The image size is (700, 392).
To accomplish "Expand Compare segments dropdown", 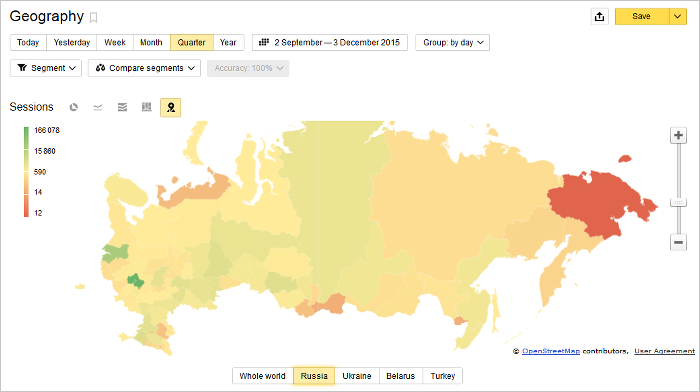I will (x=144, y=68).
